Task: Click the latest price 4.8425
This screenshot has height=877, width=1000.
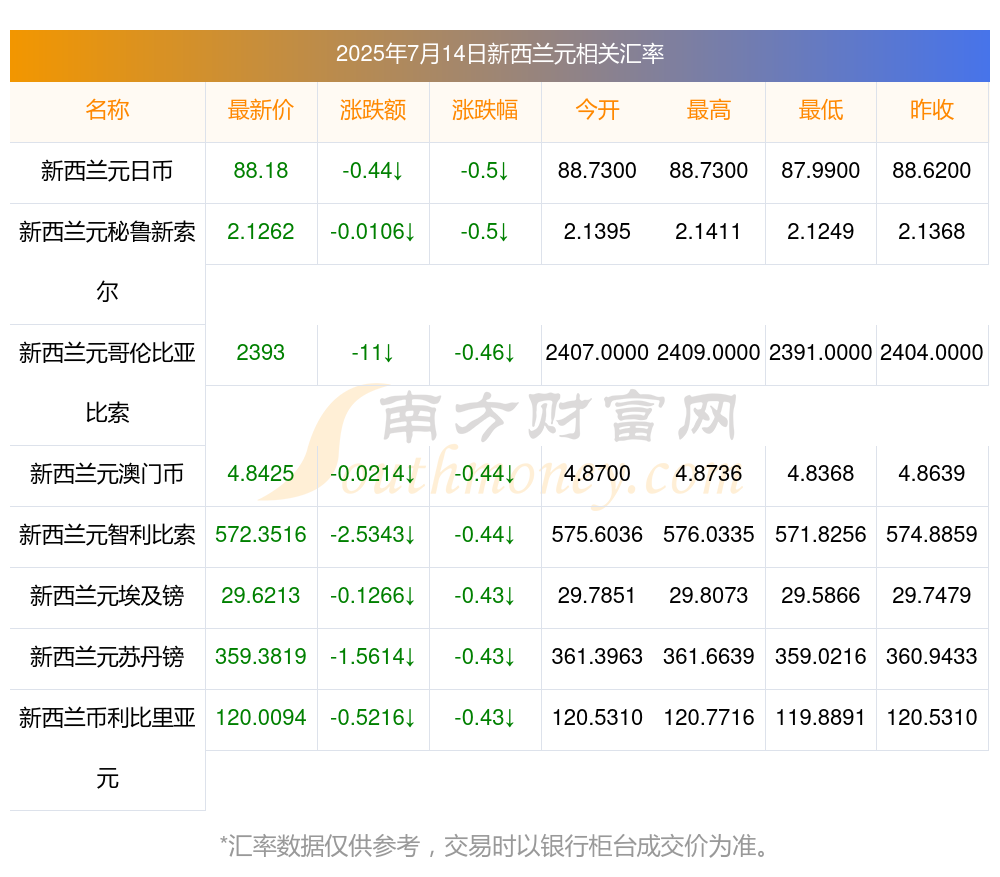Action: pos(261,474)
